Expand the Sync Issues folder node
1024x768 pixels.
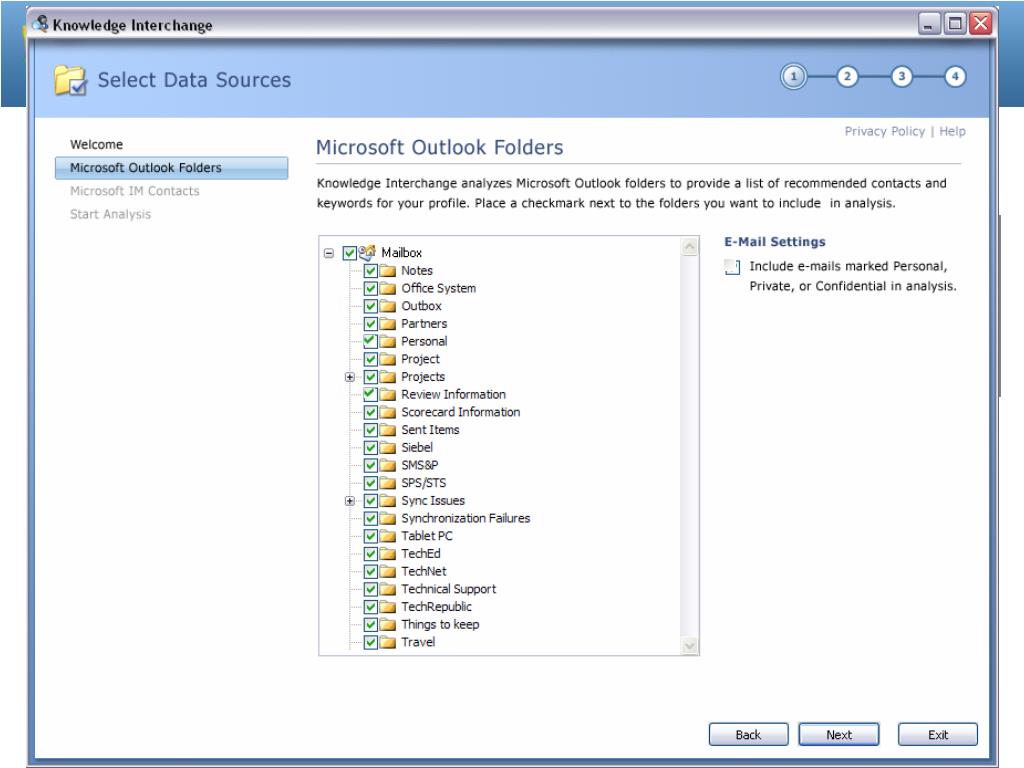coord(350,501)
